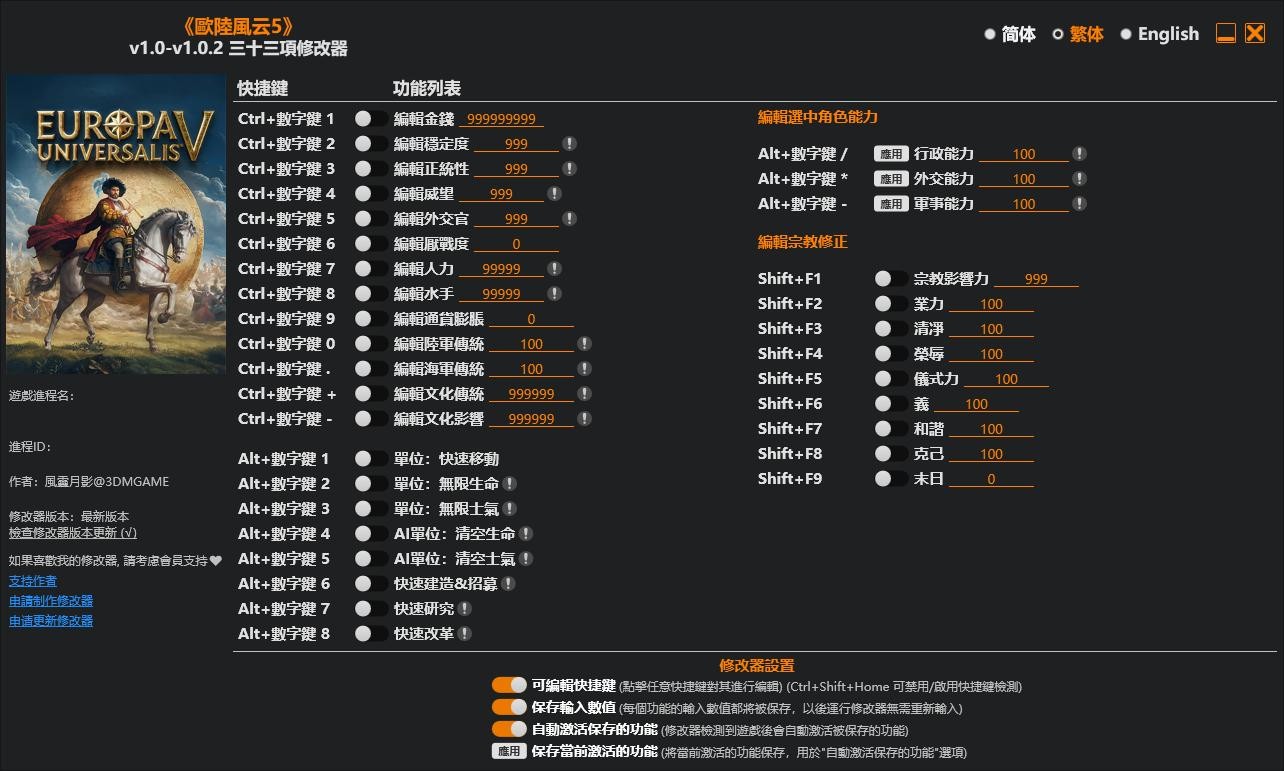This screenshot has height=771, width=1284.
Task: Click 編輯金錢 value field
Action: coord(502,119)
